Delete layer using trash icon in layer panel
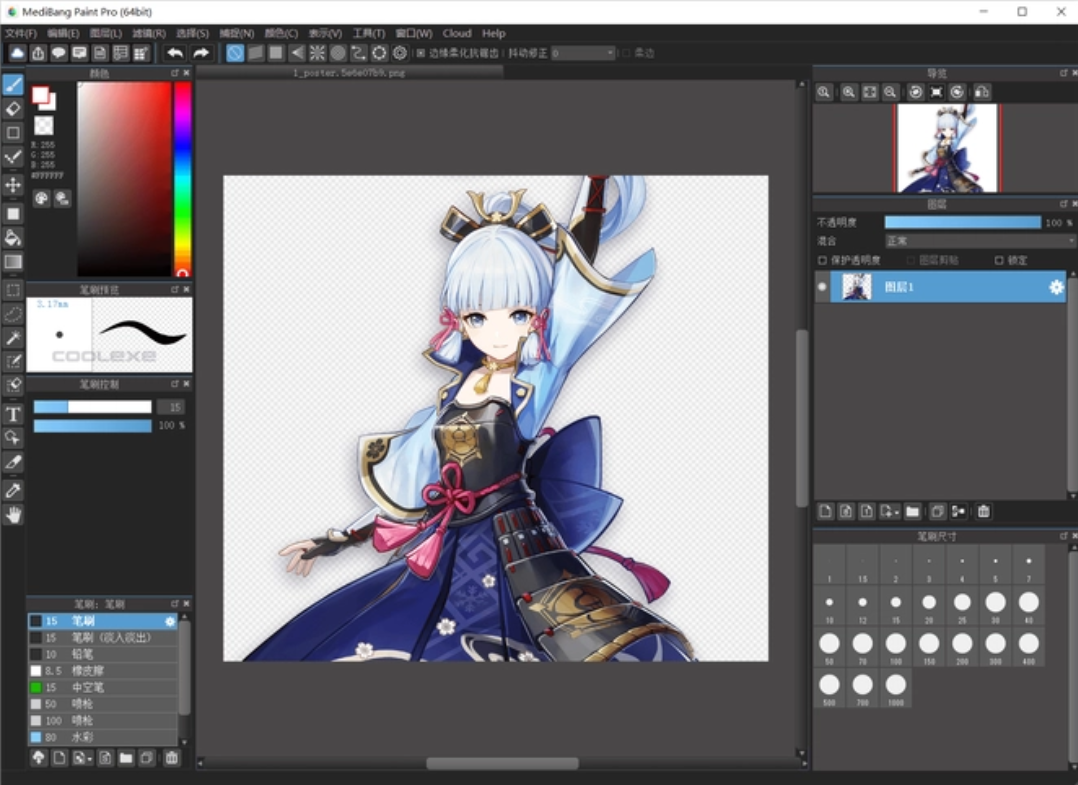The image size is (1078, 785). click(983, 511)
